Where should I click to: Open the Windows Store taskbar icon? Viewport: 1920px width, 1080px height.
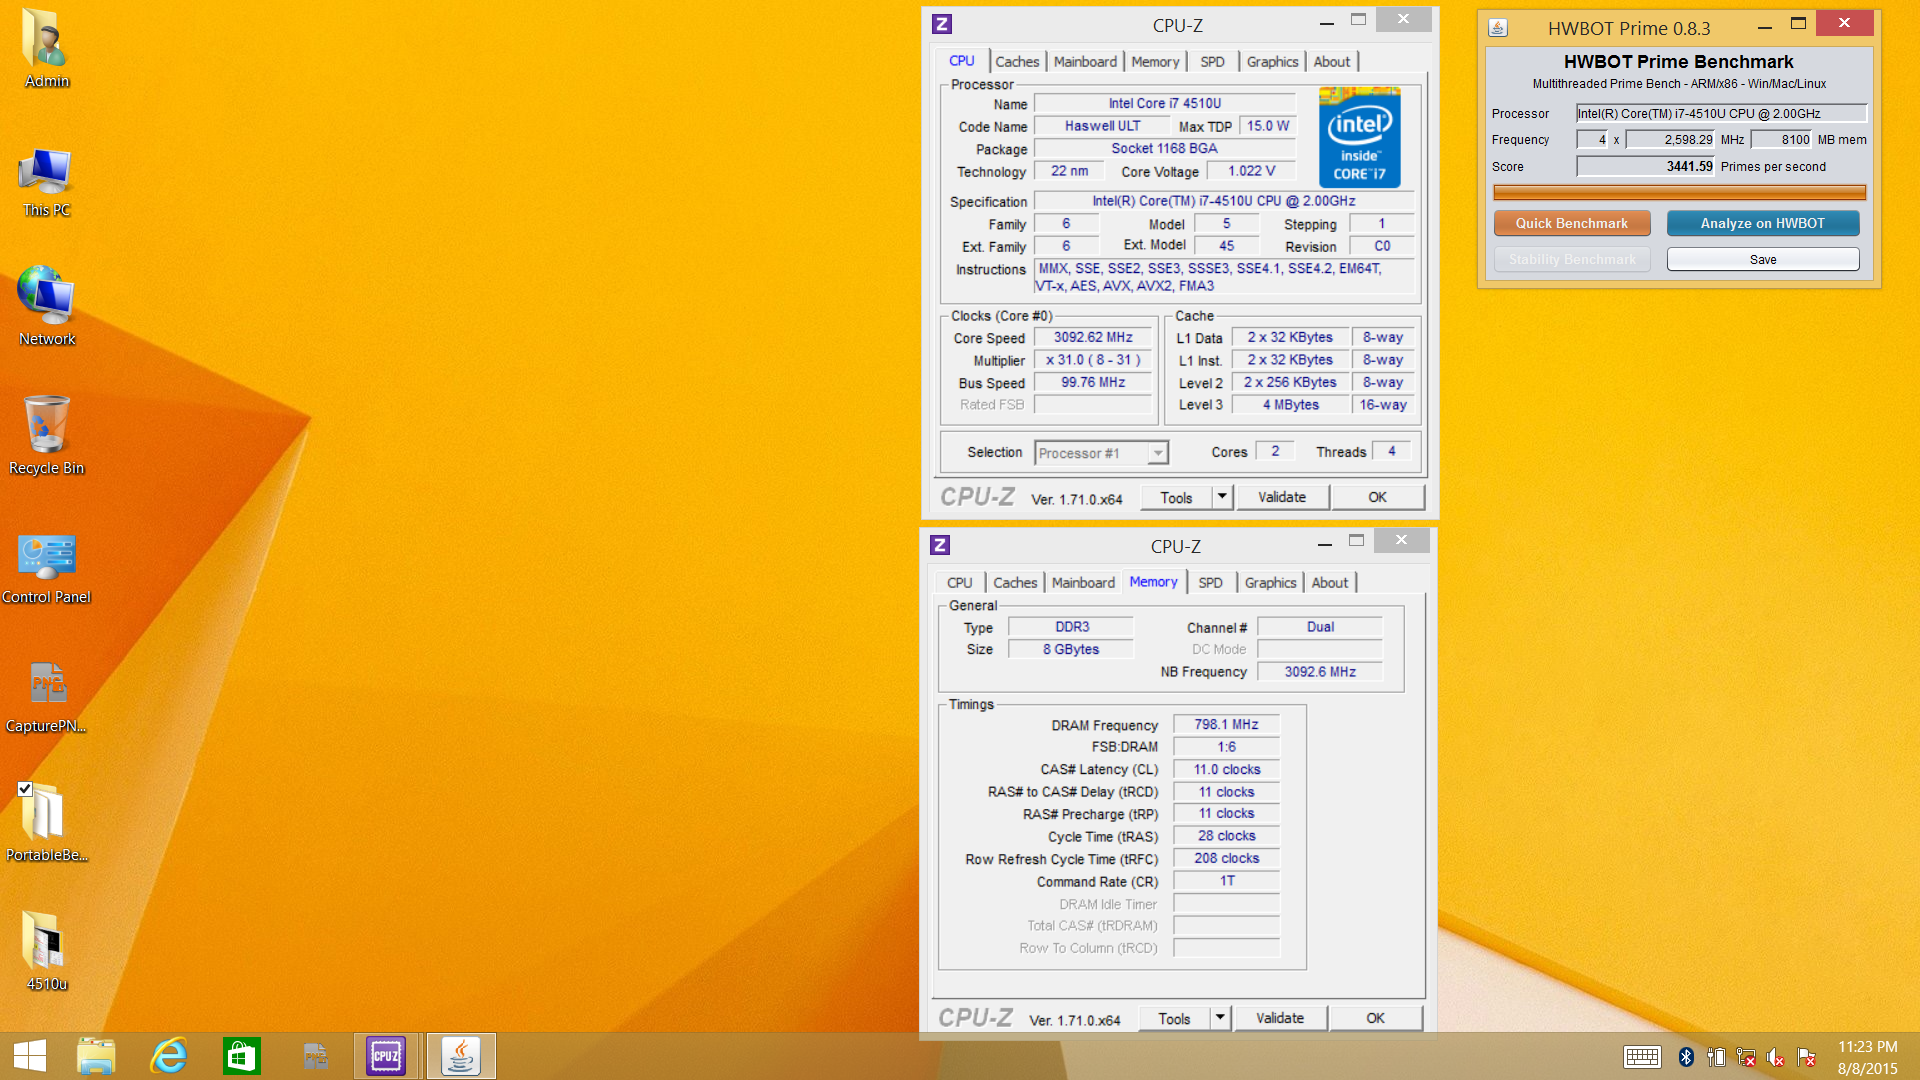242,1056
